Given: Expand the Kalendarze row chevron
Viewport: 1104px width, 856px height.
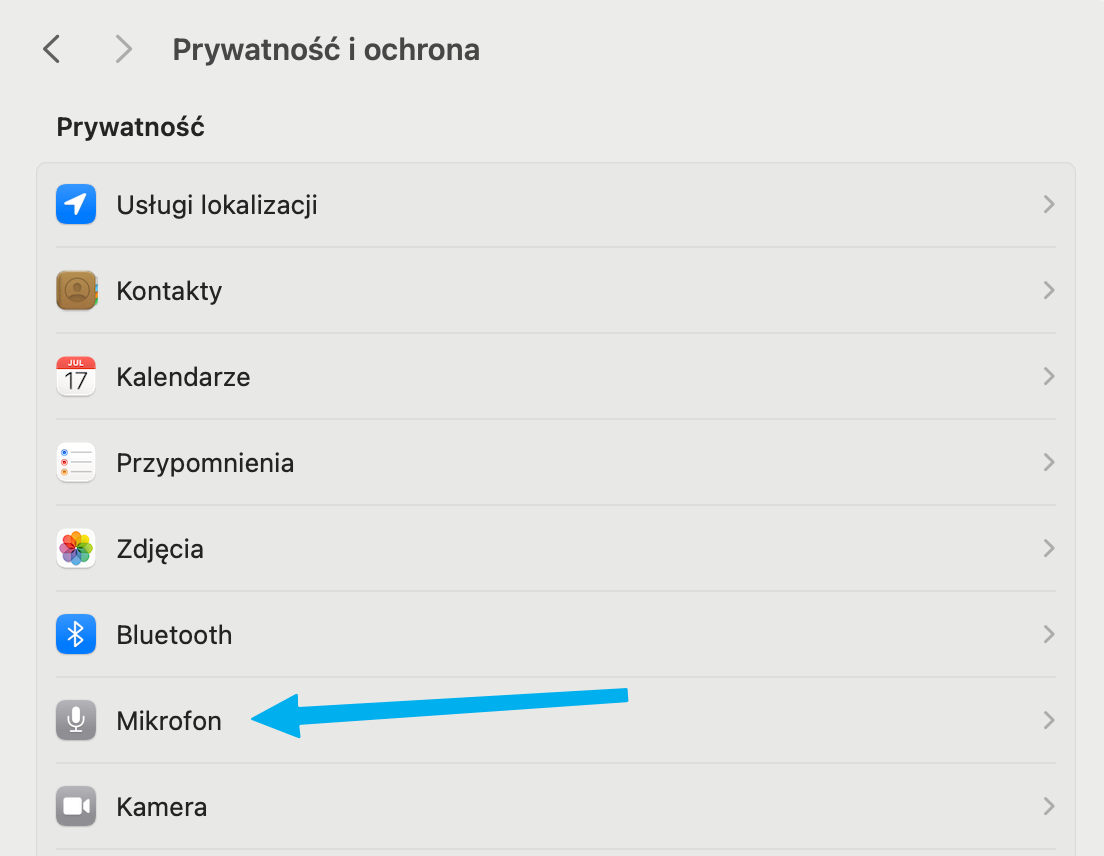Looking at the screenshot, I should point(1048,377).
